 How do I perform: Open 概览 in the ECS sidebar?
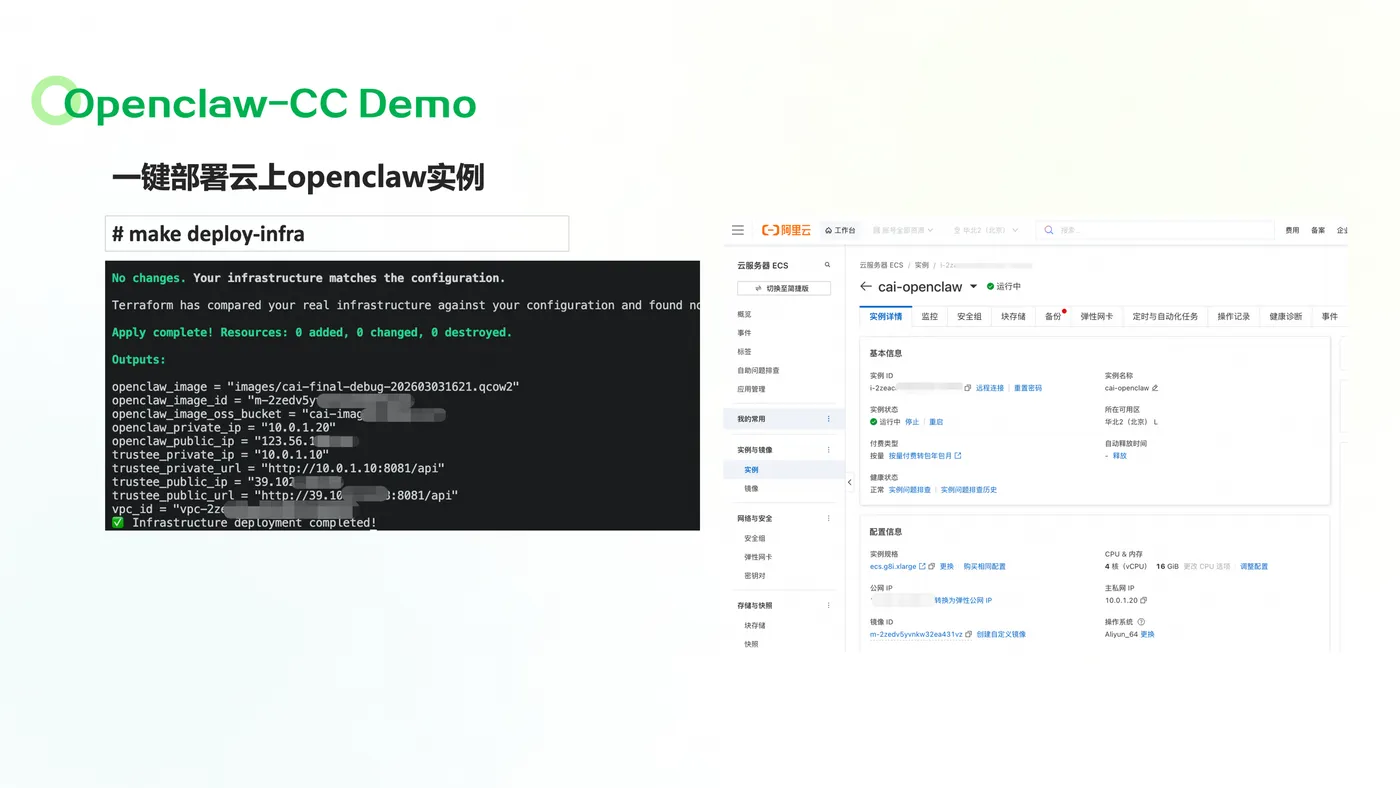click(x=745, y=314)
